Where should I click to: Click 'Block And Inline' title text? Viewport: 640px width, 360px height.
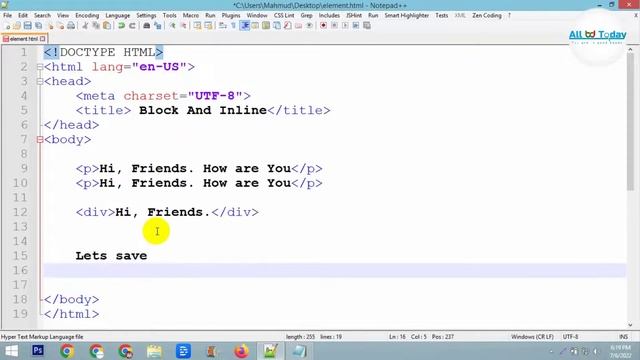tap(203, 111)
